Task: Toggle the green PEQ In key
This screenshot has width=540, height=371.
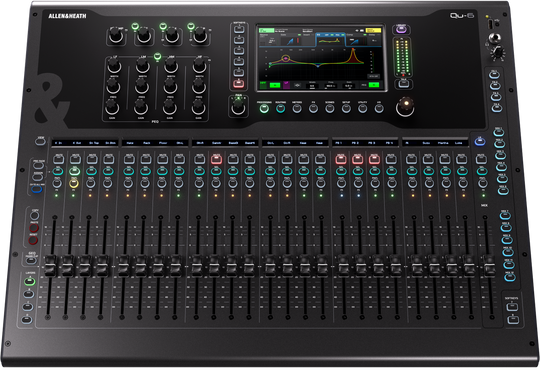Action: click(x=157, y=56)
